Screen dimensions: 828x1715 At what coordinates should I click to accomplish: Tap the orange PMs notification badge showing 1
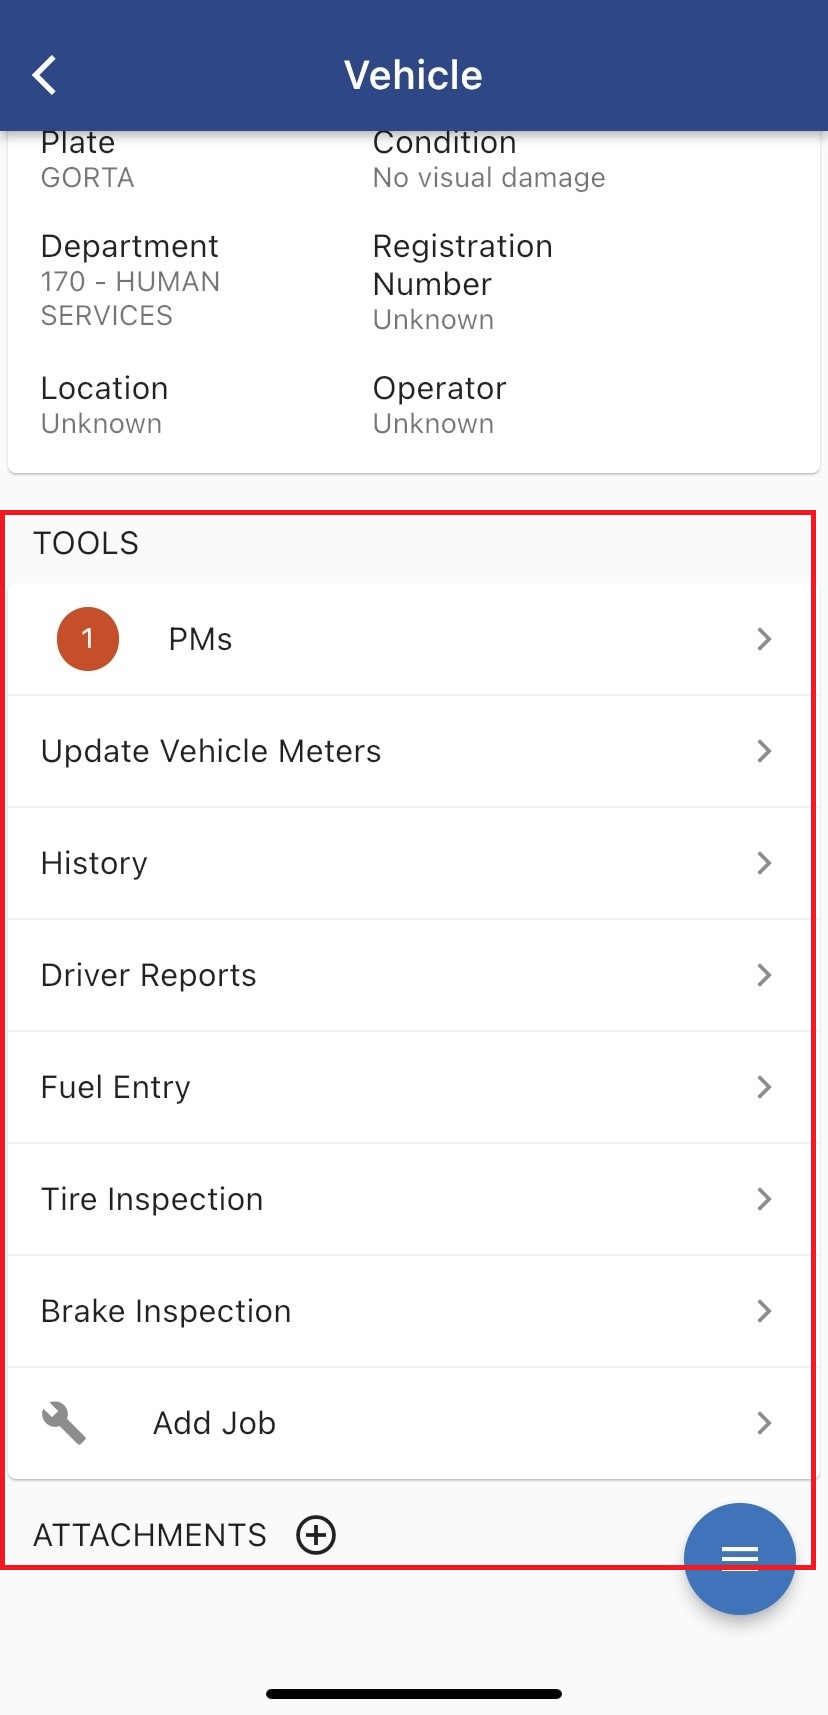click(x=88, y=638)
